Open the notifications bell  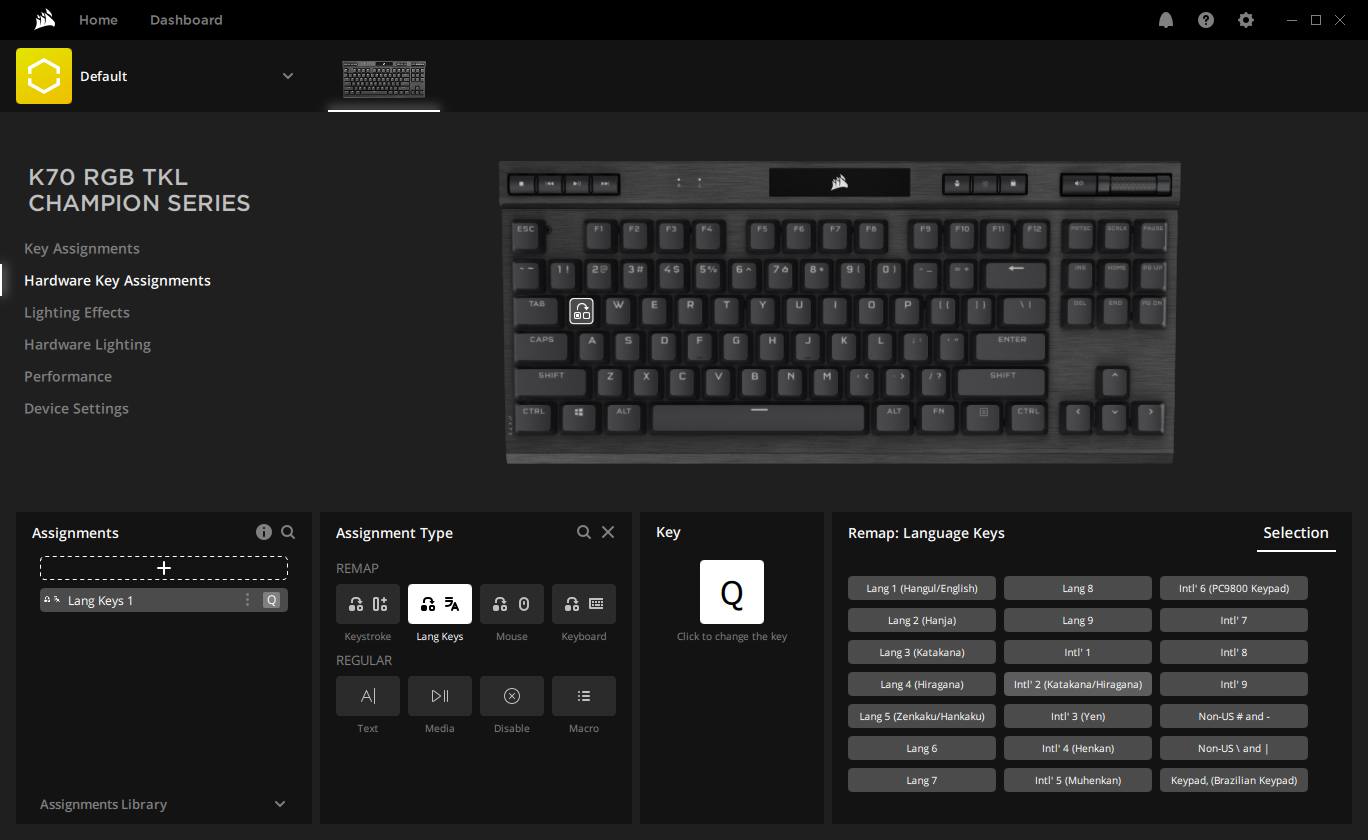[1165, 20]
